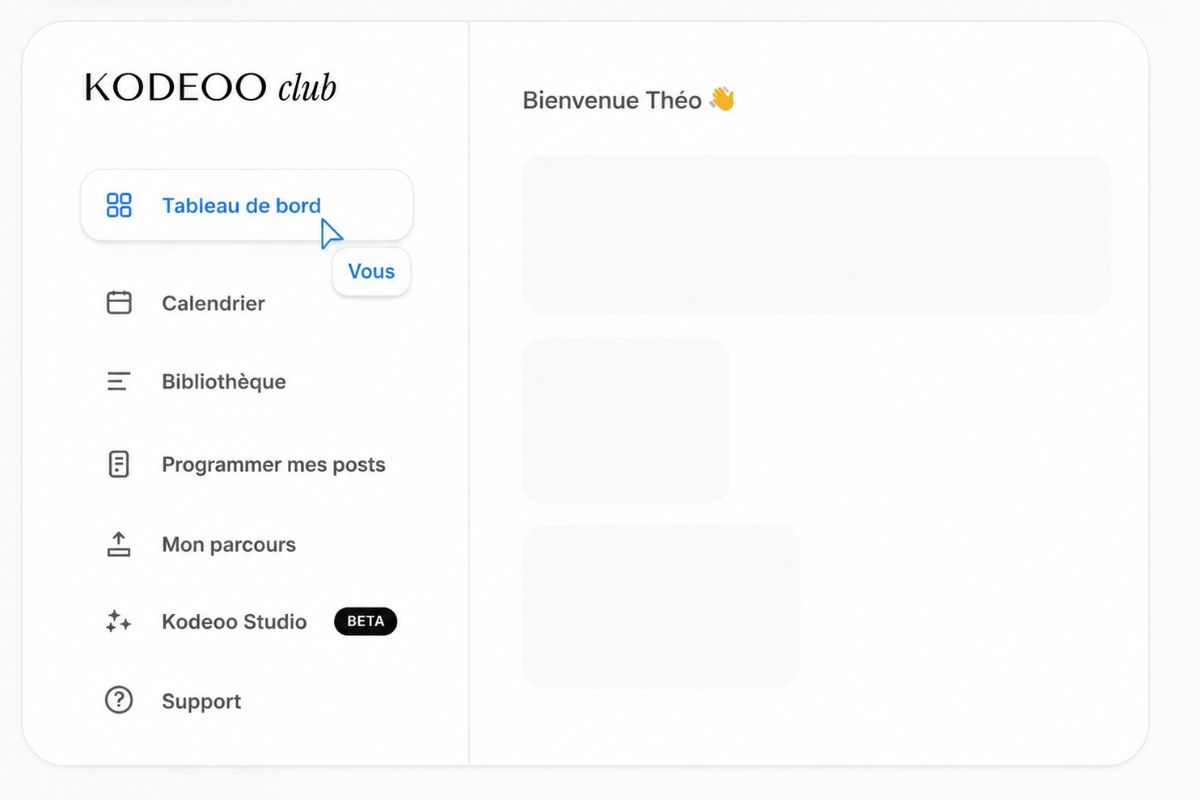Go to Bibliothèque section
Screen dimensions: 1200x800
(x=224, y=382)
